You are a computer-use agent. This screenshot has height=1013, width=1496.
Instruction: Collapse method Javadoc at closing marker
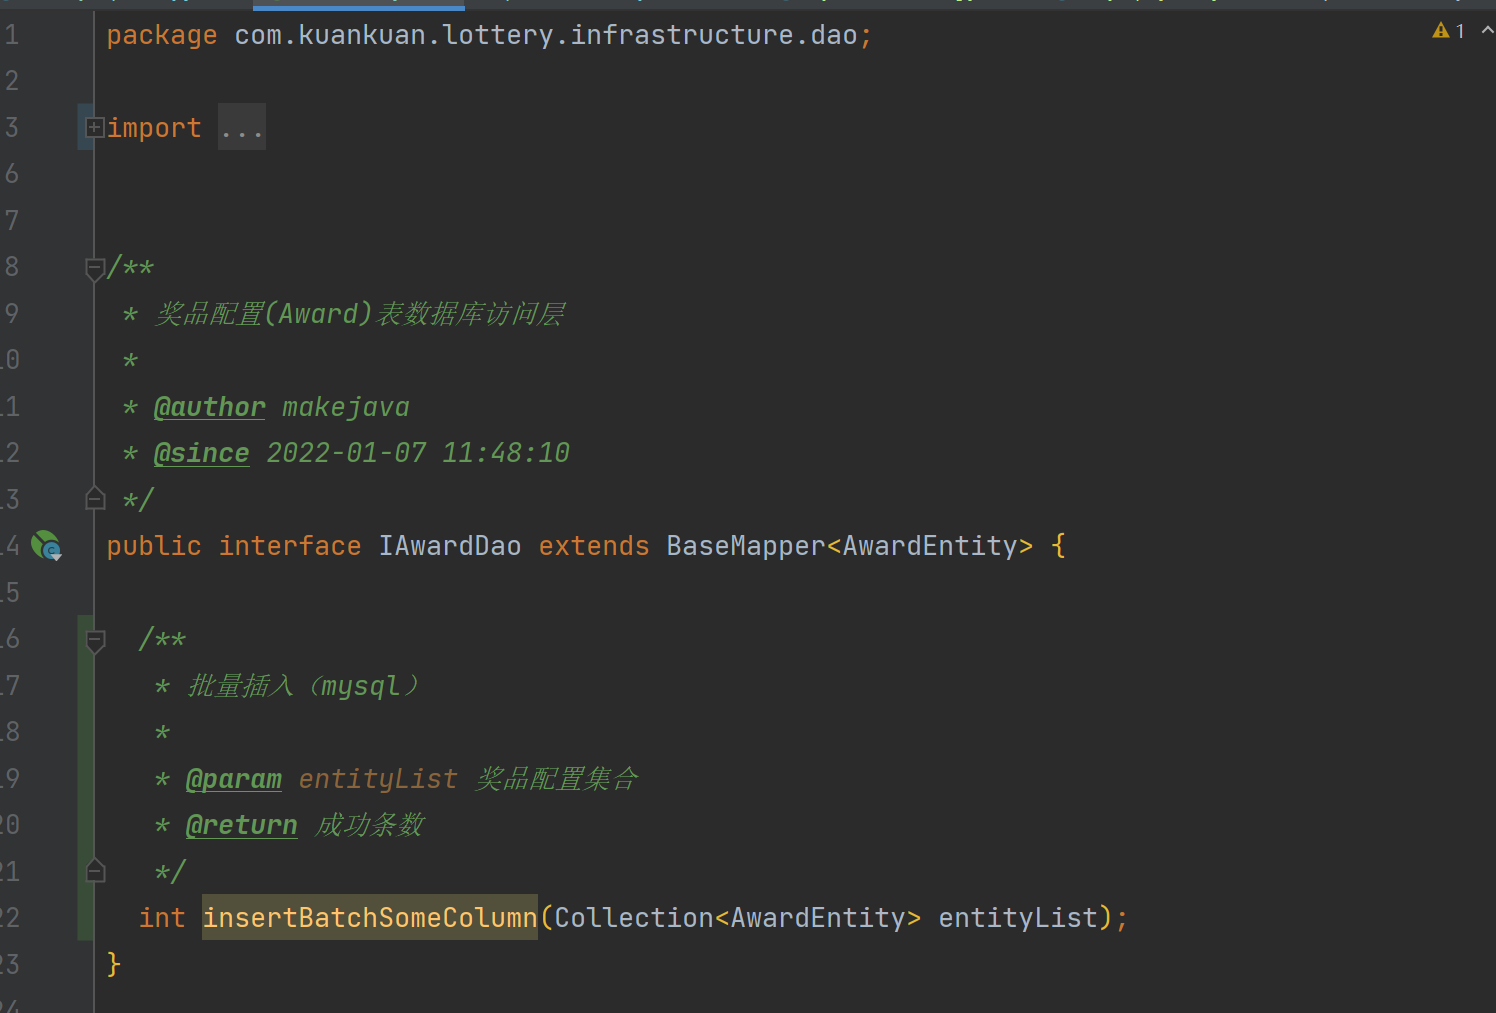pos(95,871)
